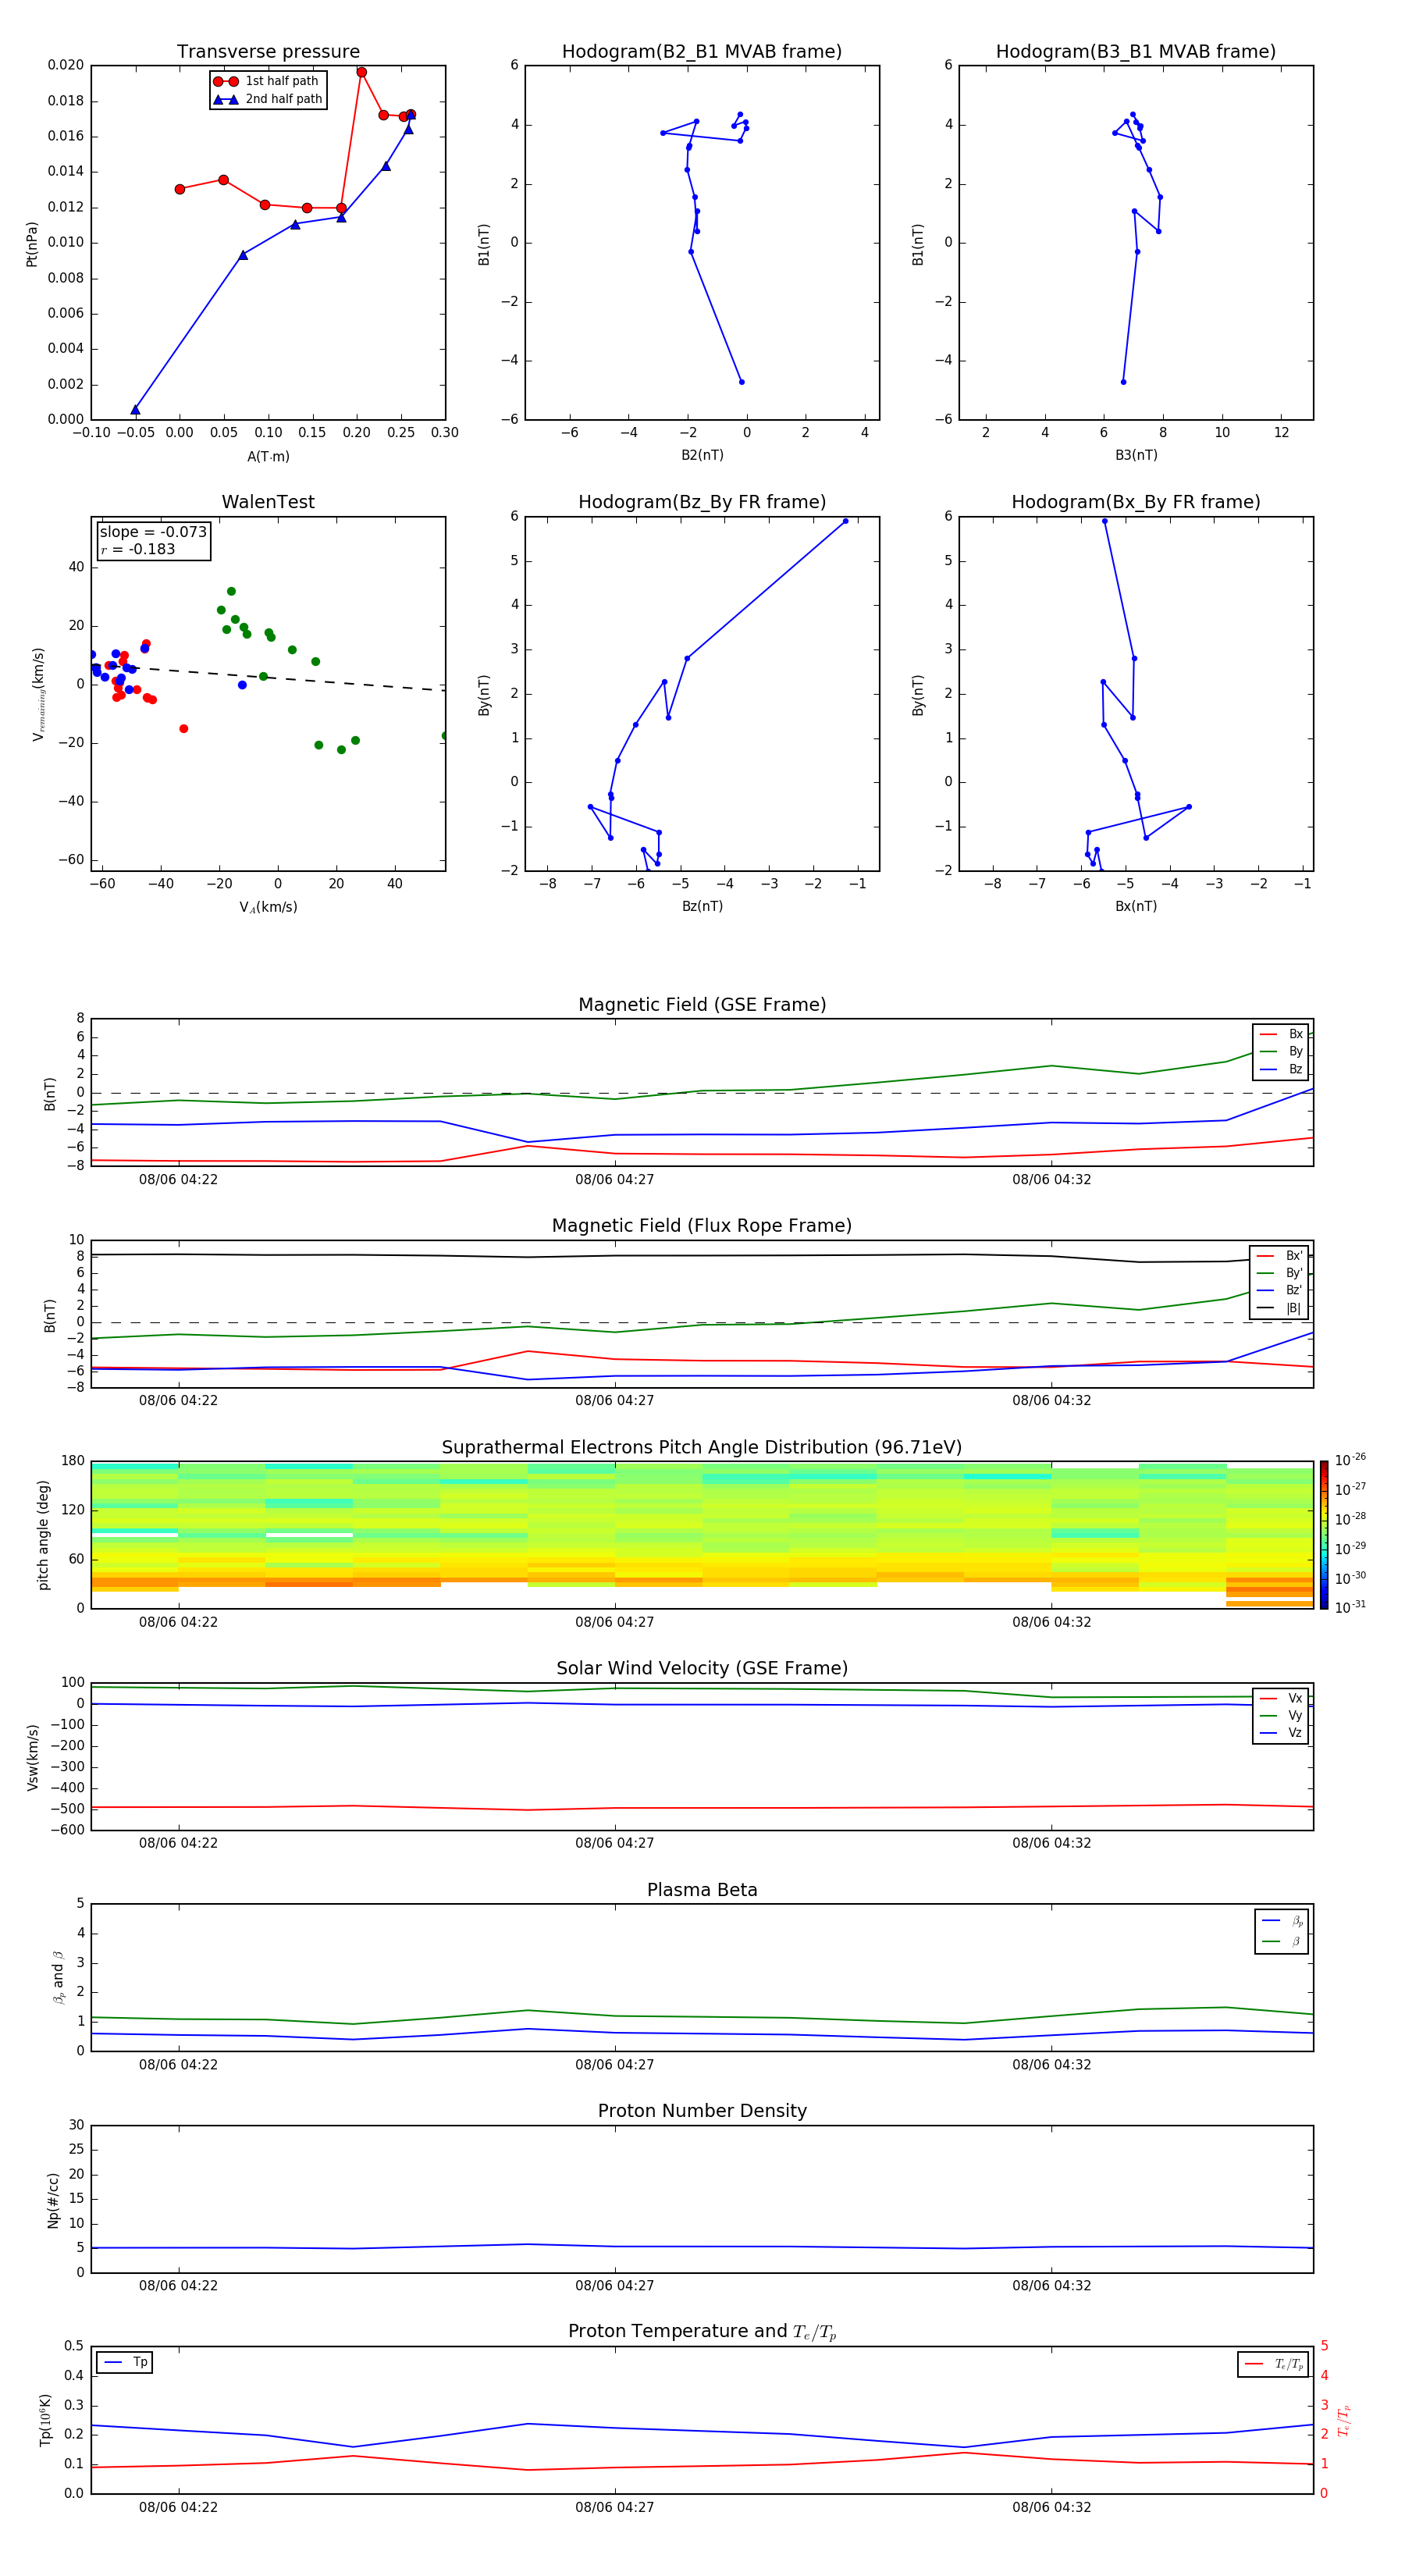Image resolution: width=1405 pixels, height=2576 pixels.
Task: Click 'Te/Tp' legend entry in temperature plot
Action: pos(1274,2364)
